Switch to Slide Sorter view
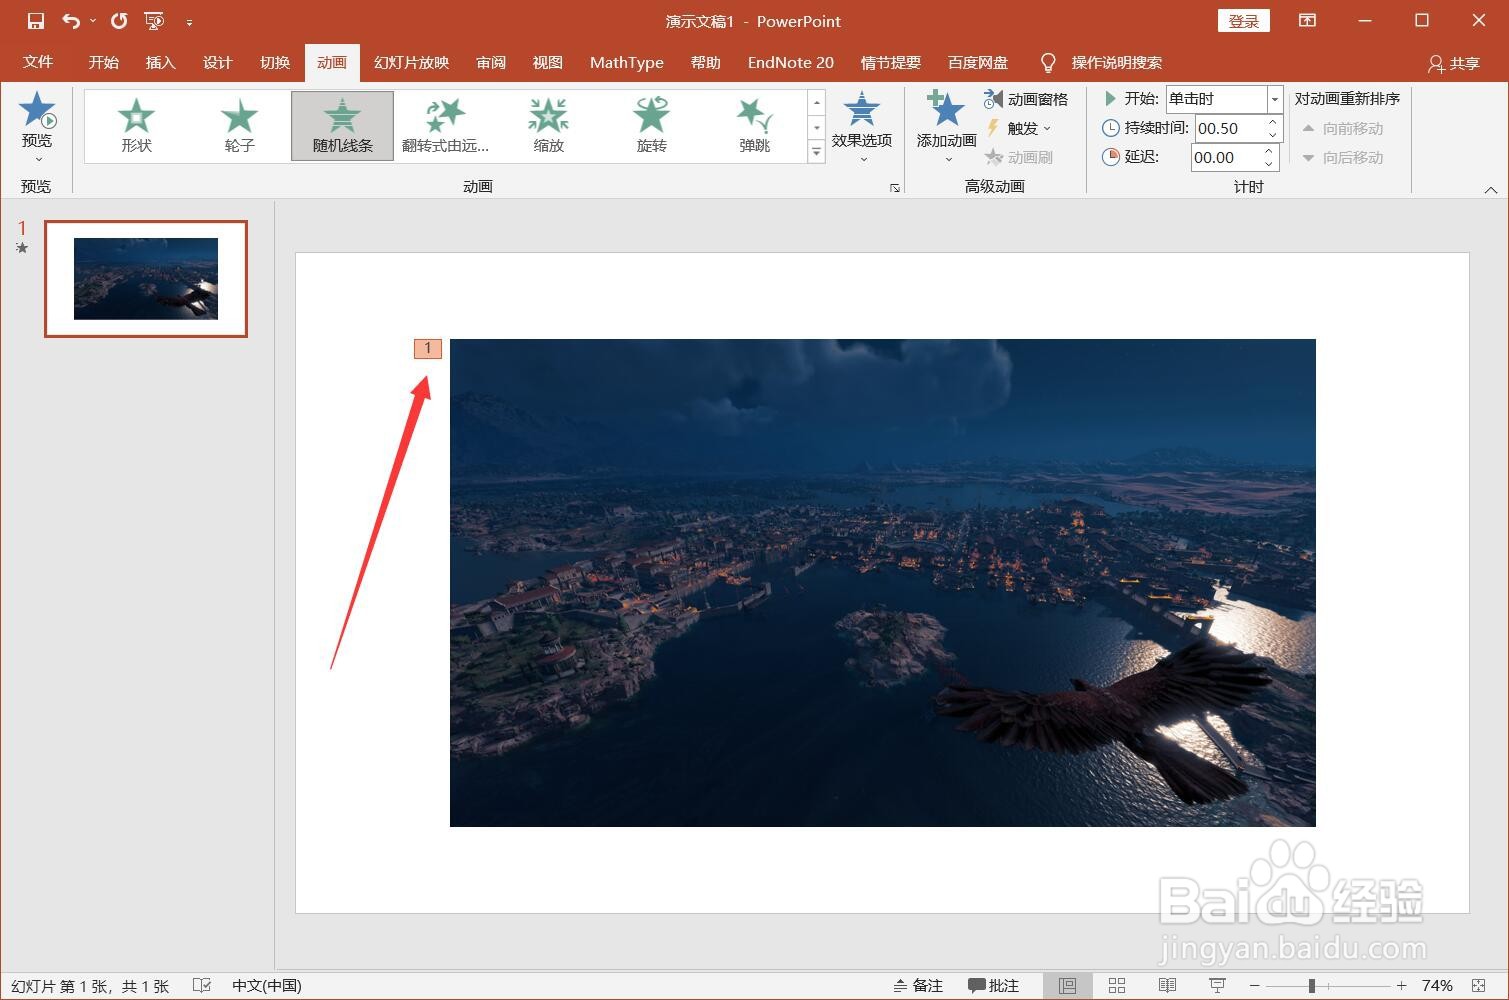1509x1000 pixels. point(1117,986)
